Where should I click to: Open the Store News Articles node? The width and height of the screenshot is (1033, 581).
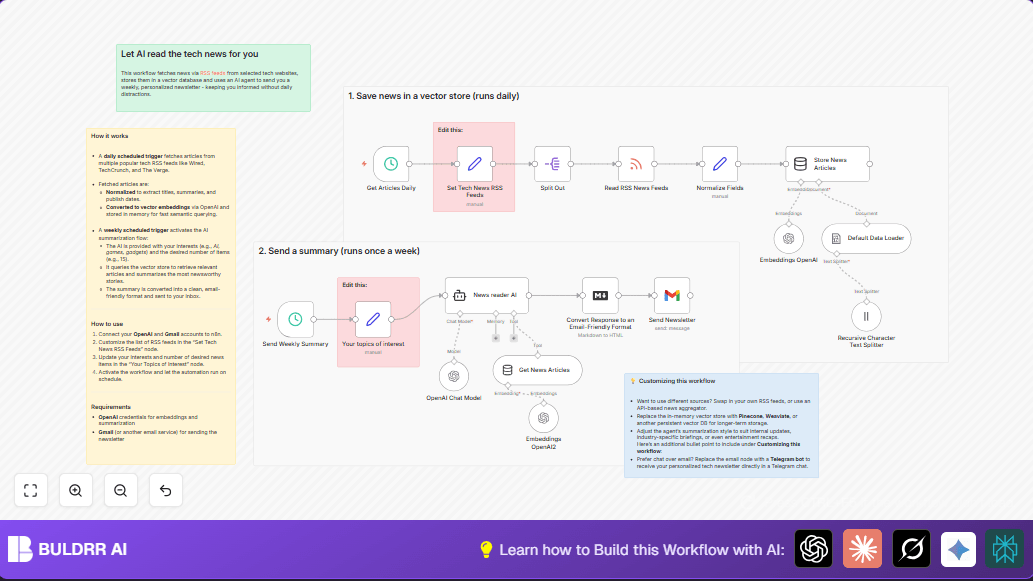pos(827,163)
